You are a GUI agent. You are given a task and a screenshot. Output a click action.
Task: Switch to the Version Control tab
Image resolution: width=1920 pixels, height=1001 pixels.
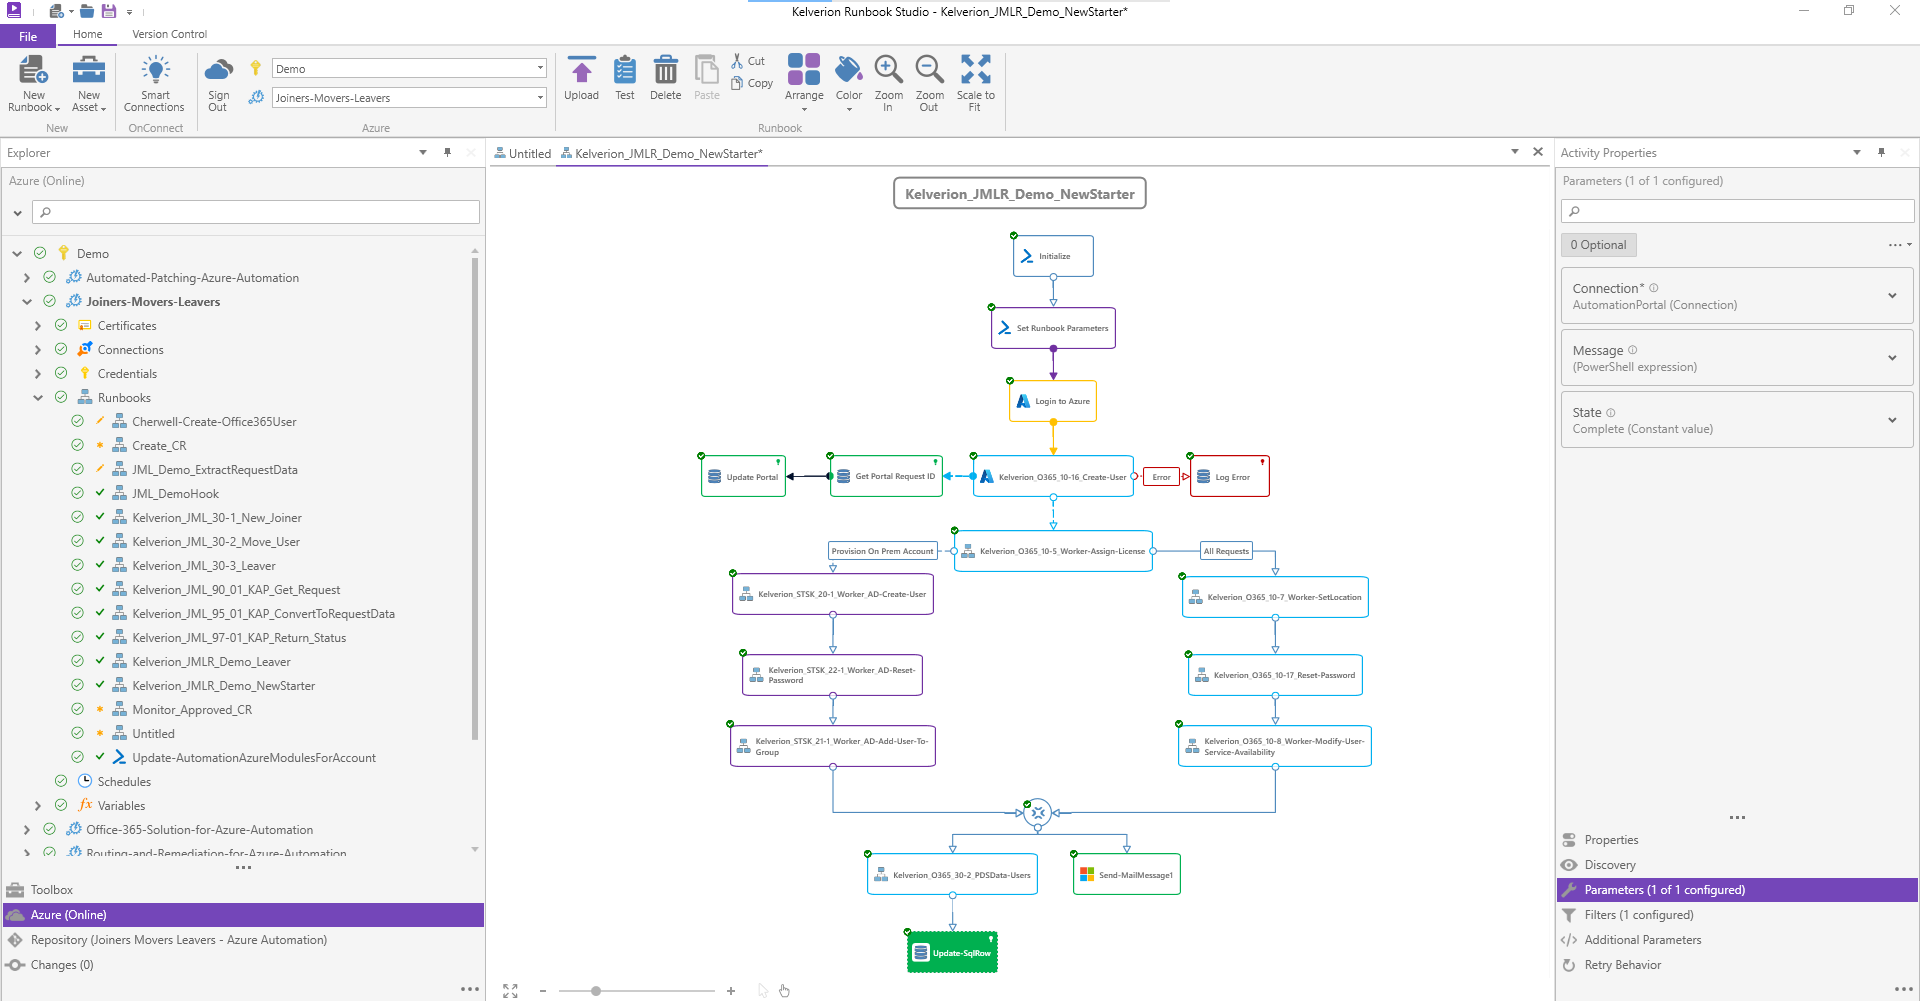169,34
